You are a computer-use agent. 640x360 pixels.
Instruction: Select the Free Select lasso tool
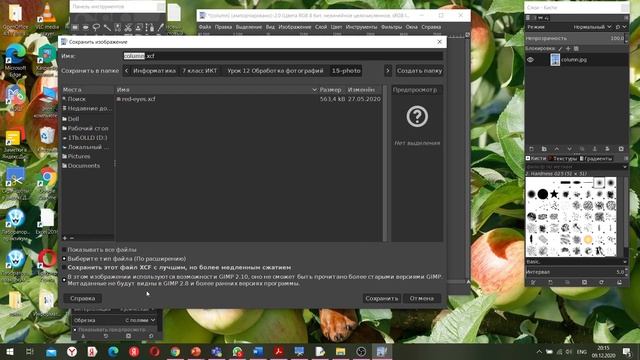pos(96,27)
